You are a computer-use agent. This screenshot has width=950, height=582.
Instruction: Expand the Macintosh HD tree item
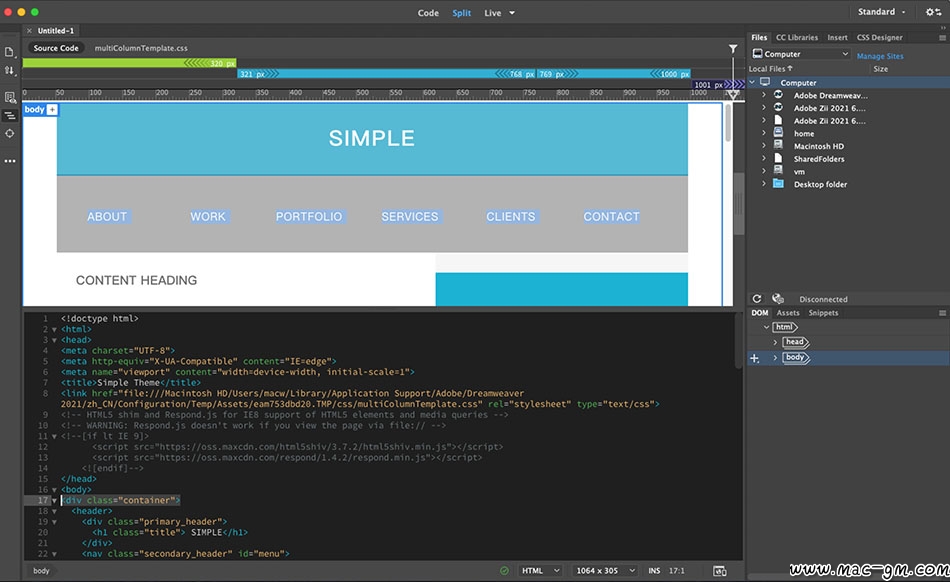tap(764, 146)
